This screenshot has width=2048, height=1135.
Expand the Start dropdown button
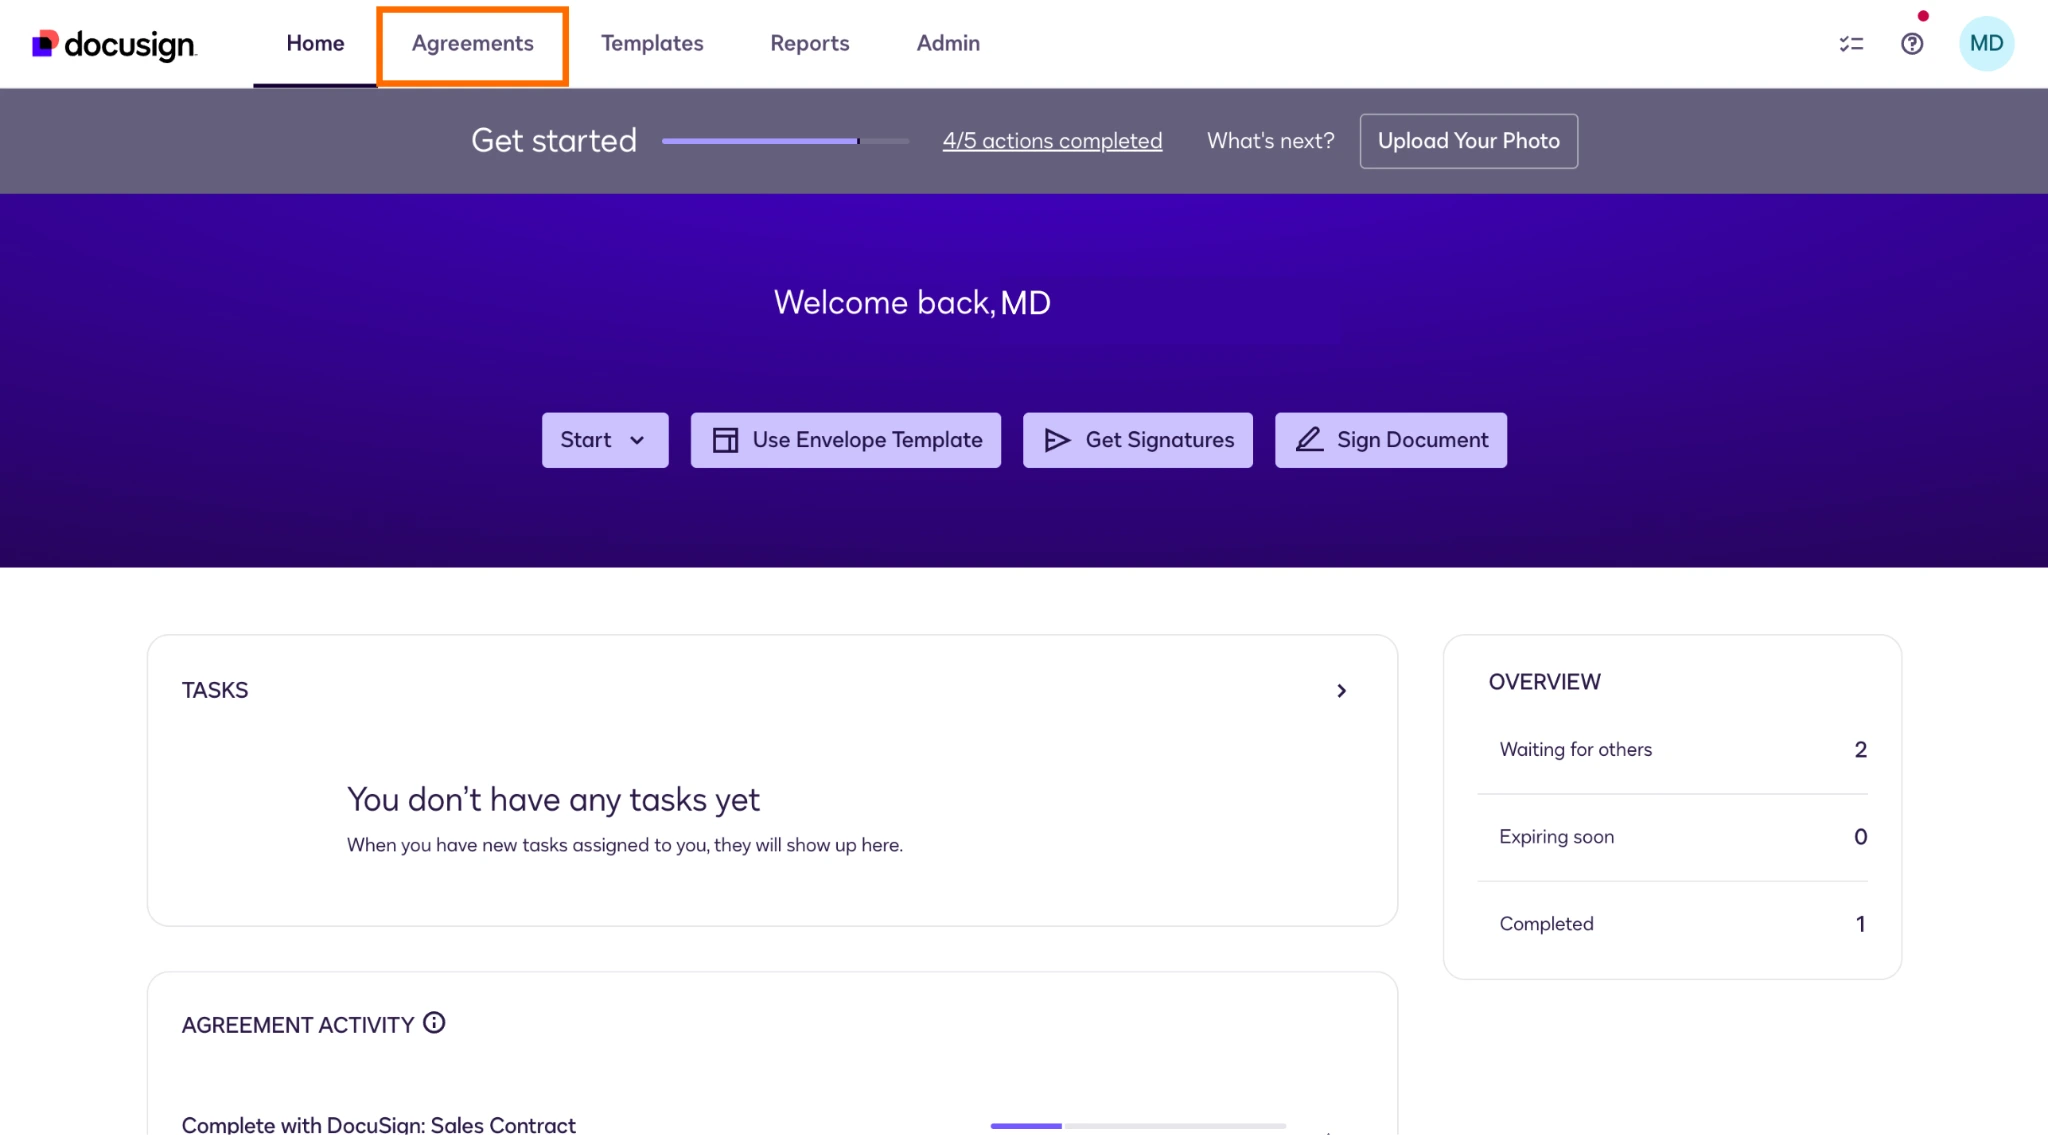[x=605, y=440]
